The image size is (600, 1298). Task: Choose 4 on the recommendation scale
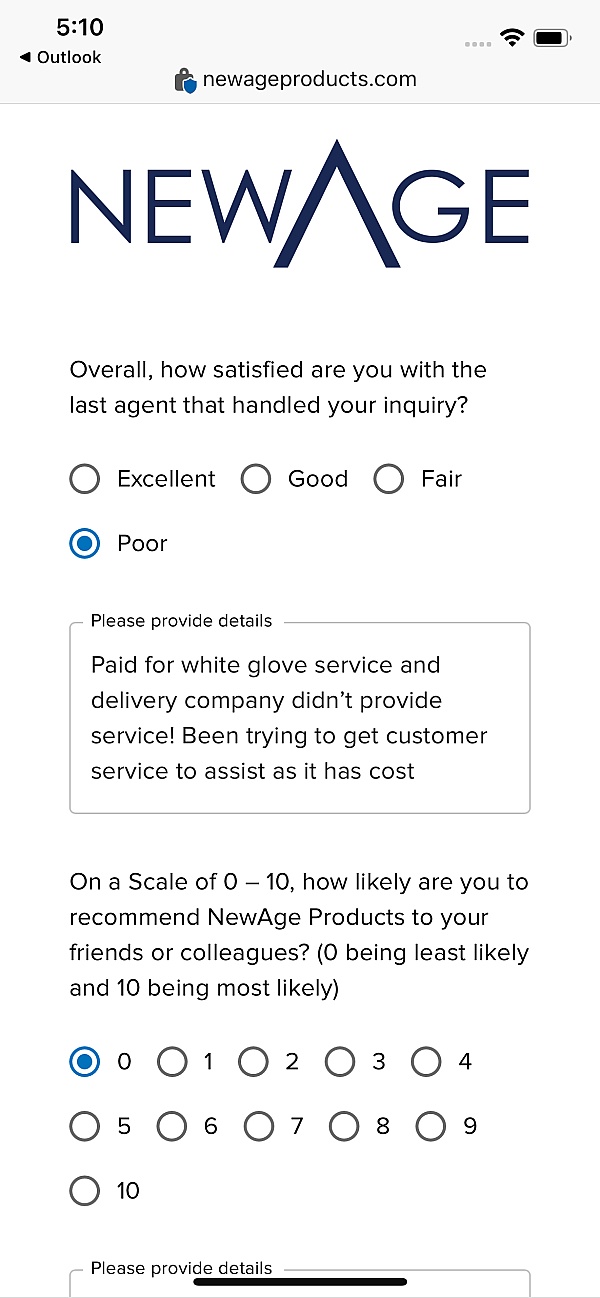tap(426, 1062)
